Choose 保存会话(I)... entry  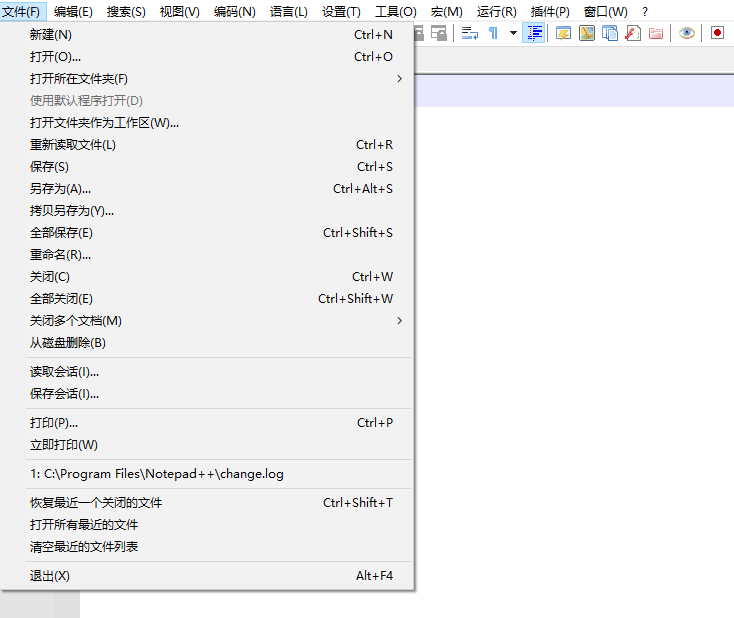click(207, 394)
